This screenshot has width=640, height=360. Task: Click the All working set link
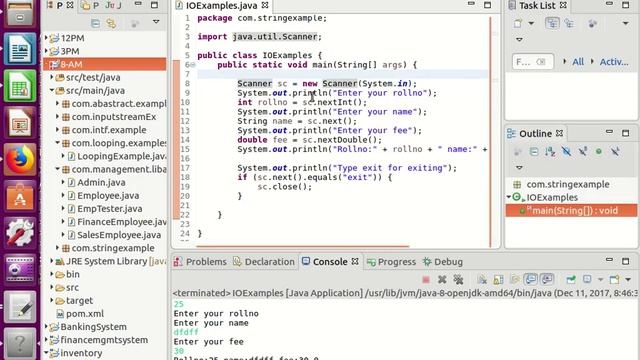click(578, 62)
